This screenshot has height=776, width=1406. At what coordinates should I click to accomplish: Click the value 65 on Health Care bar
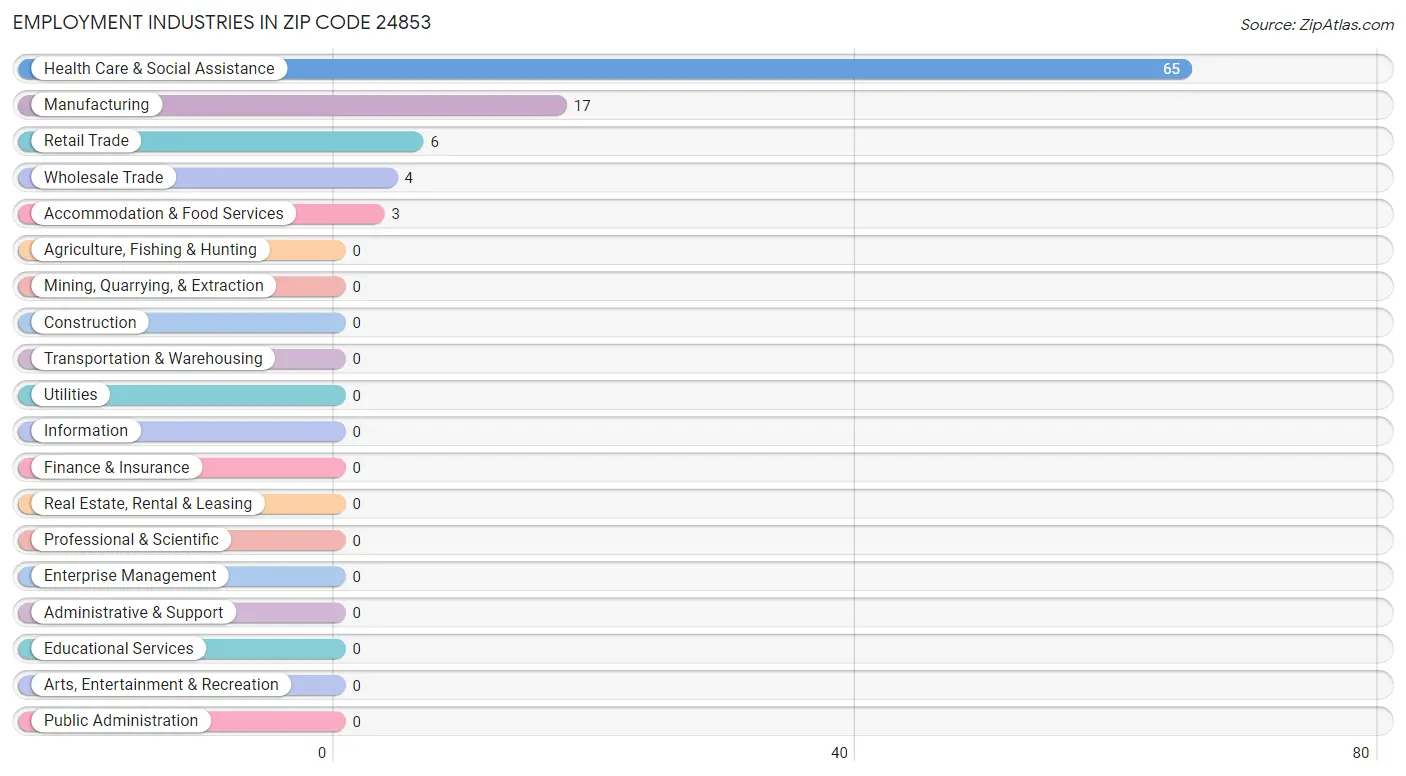tap(1171, 69)
